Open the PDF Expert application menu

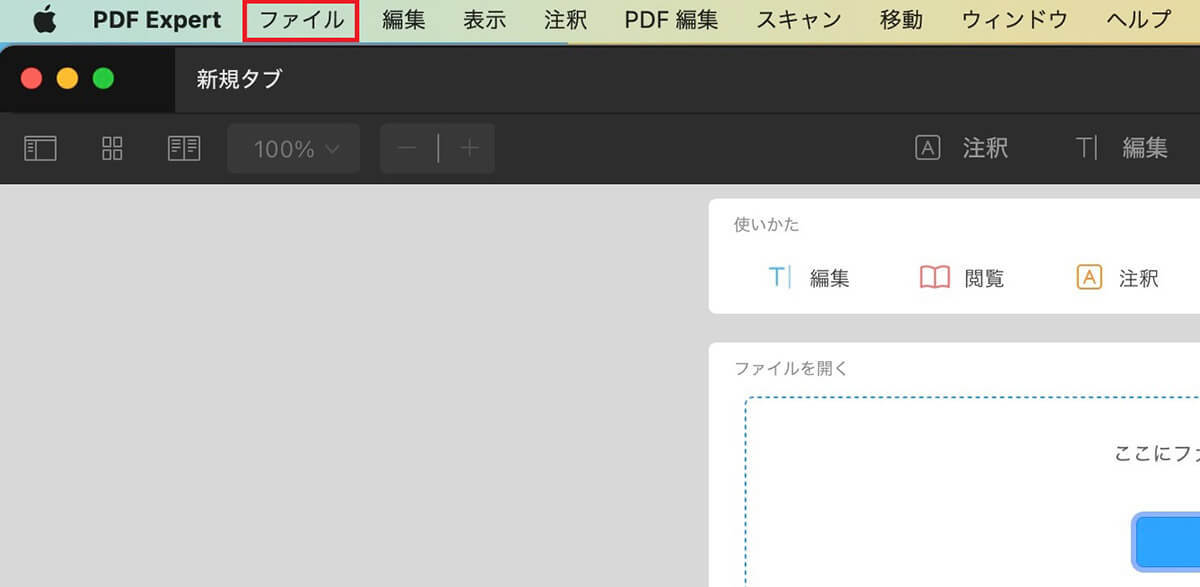tap(157, 19)
